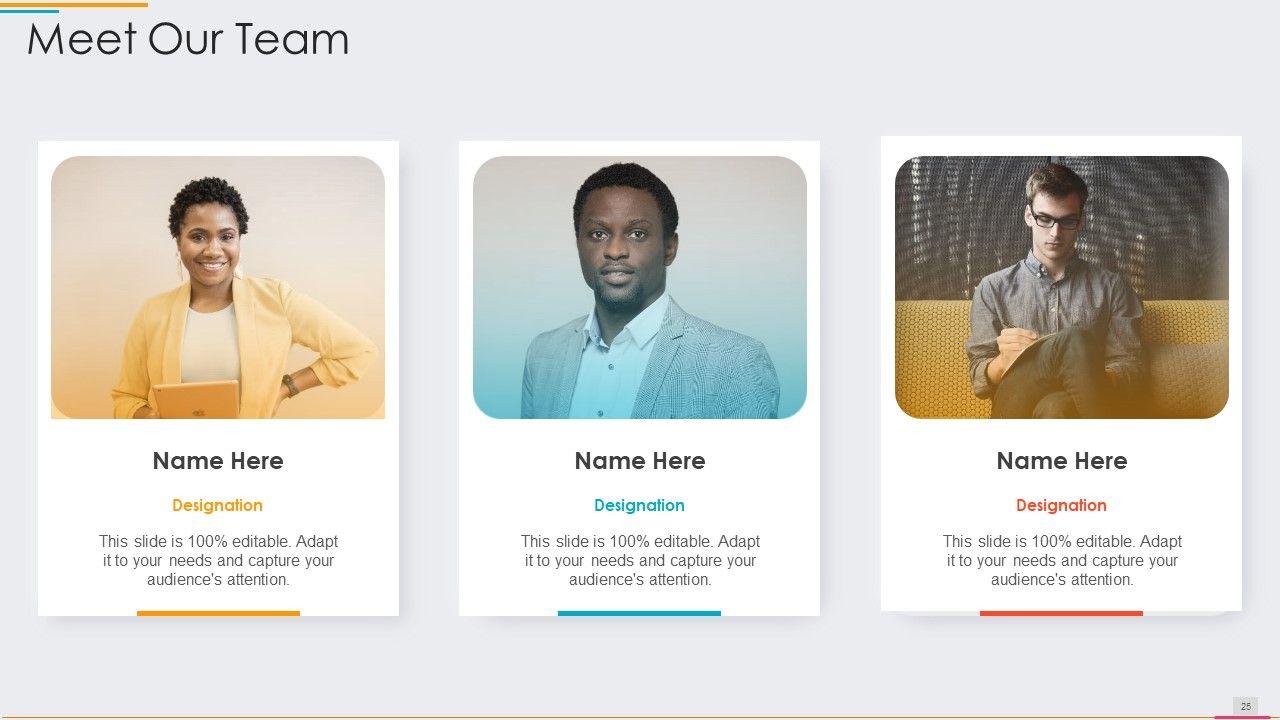The image size is (1280, 720).
Task: Select the seated man with glasses photo
Action: pyautogui.click(x=1061, y=287)
